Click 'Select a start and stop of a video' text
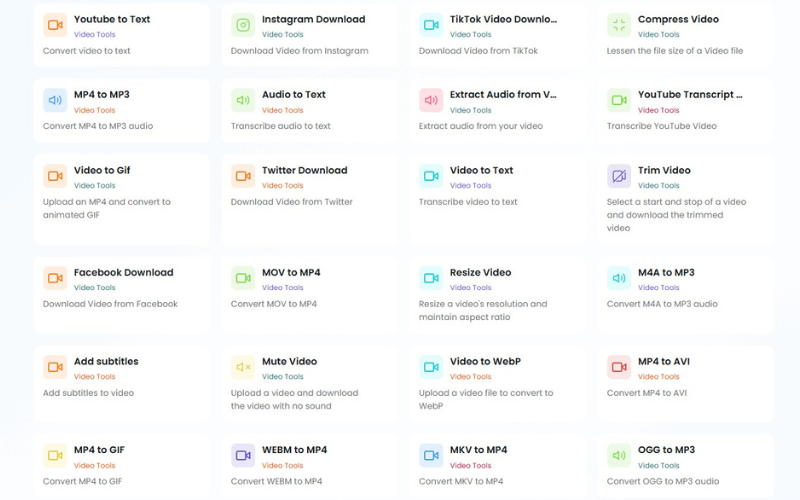The width and height of the screenshot is (800, 500). (676, 202)
